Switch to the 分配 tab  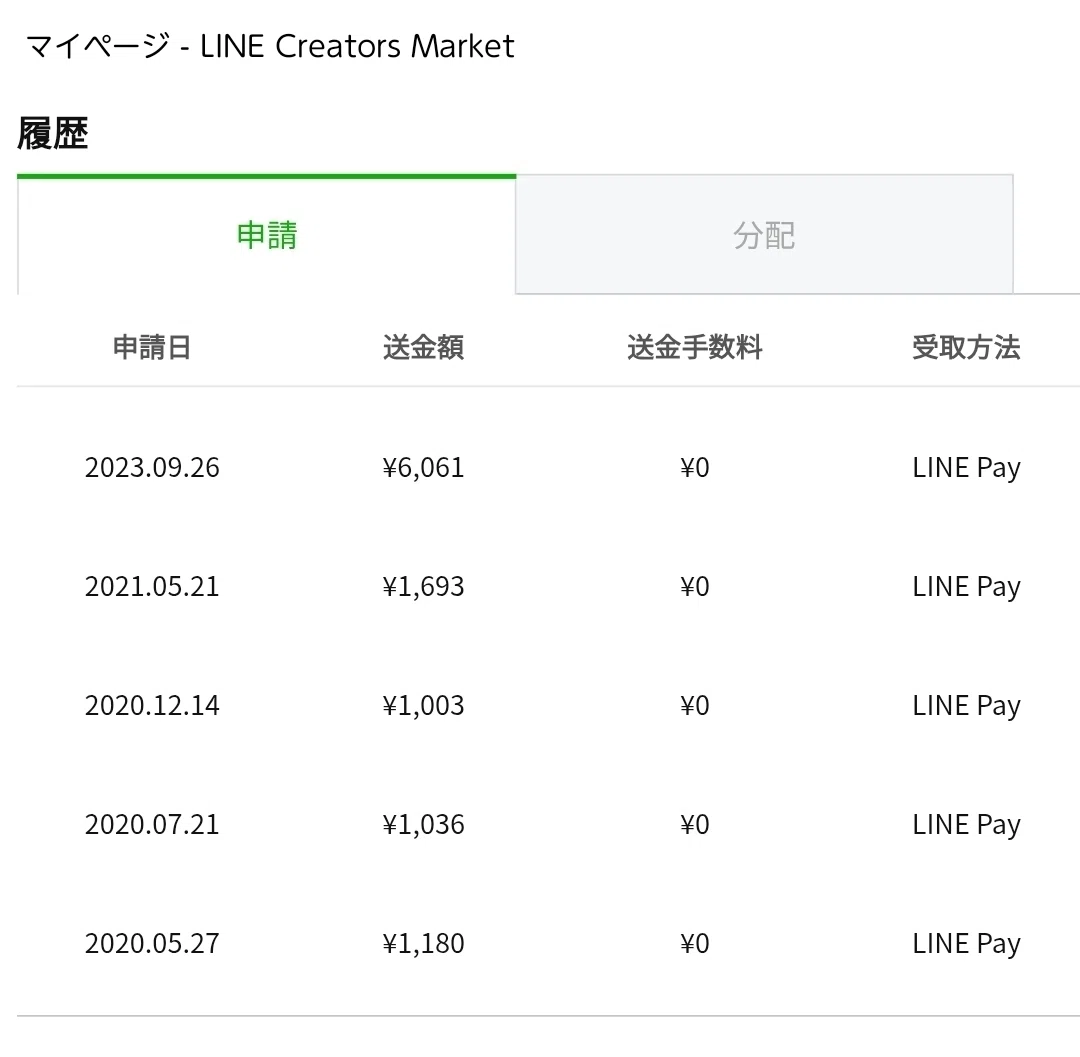[x=764, y=235]
